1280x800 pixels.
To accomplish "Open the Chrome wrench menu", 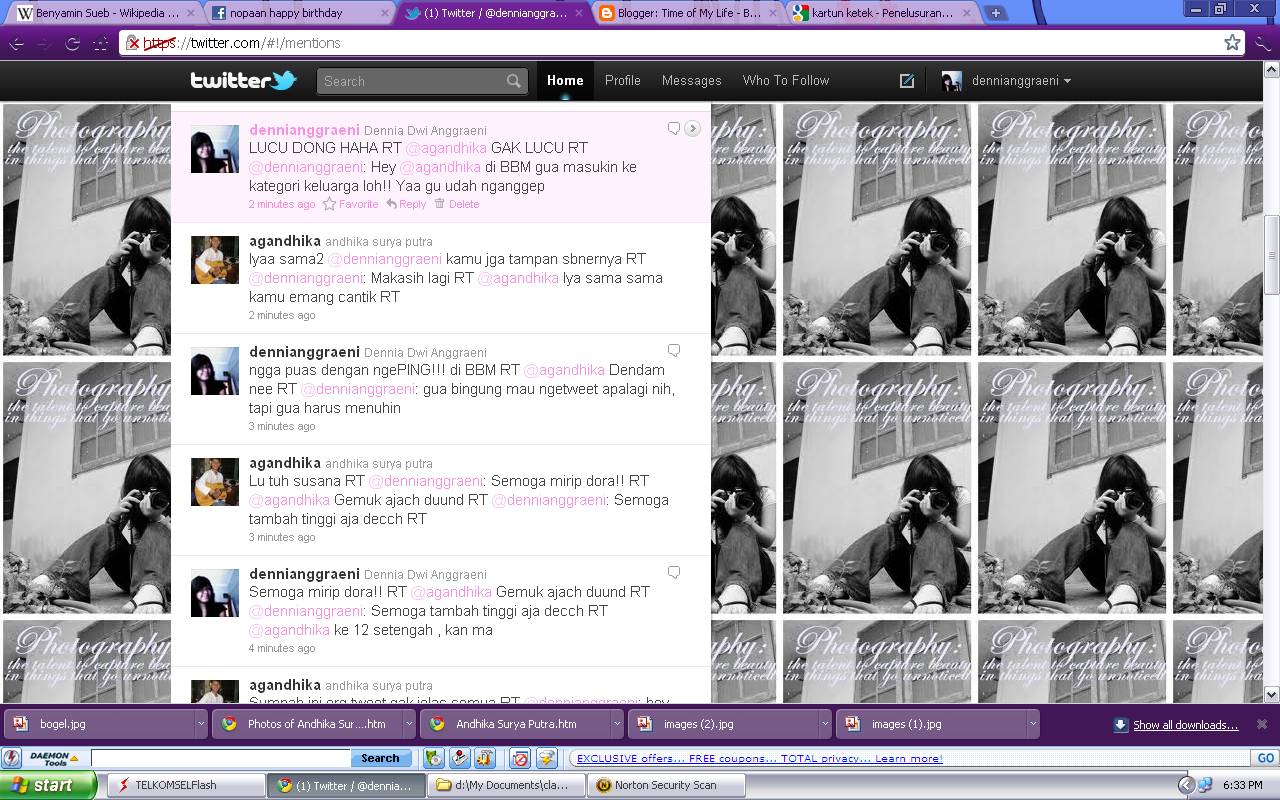I will pos(1264,43).
